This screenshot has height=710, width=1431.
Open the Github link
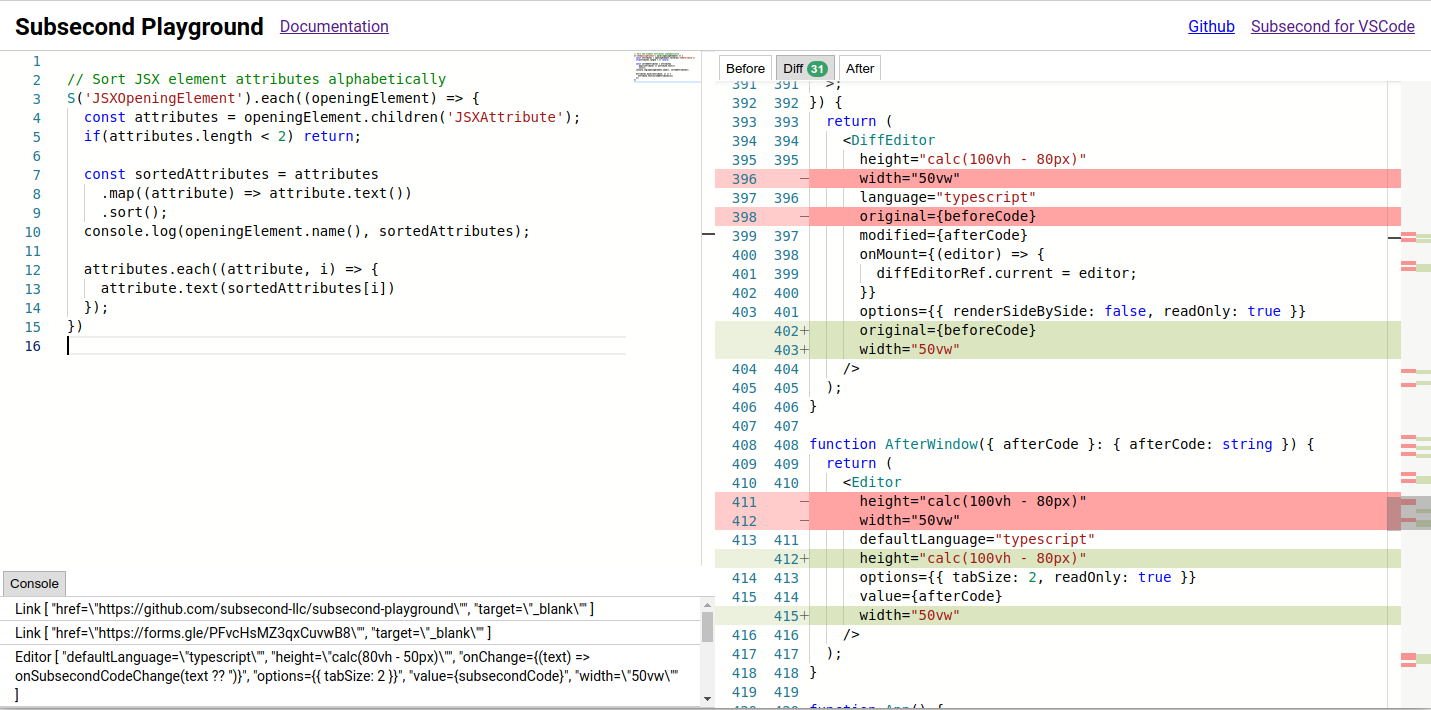tap(1211, 27)
